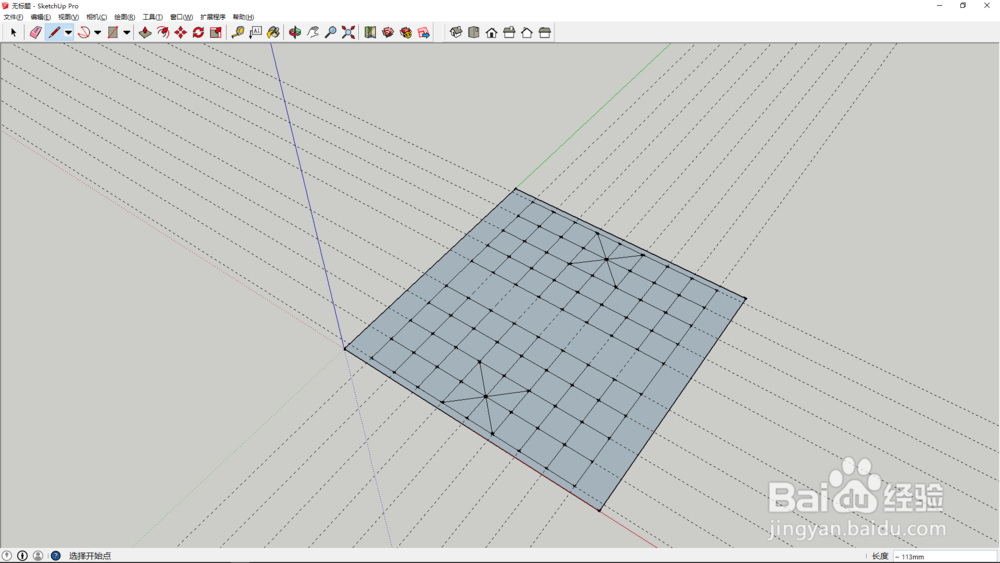Select the arrow Select tool
The width and height of the screenshot is (1000, 563).
pos(13,33)
